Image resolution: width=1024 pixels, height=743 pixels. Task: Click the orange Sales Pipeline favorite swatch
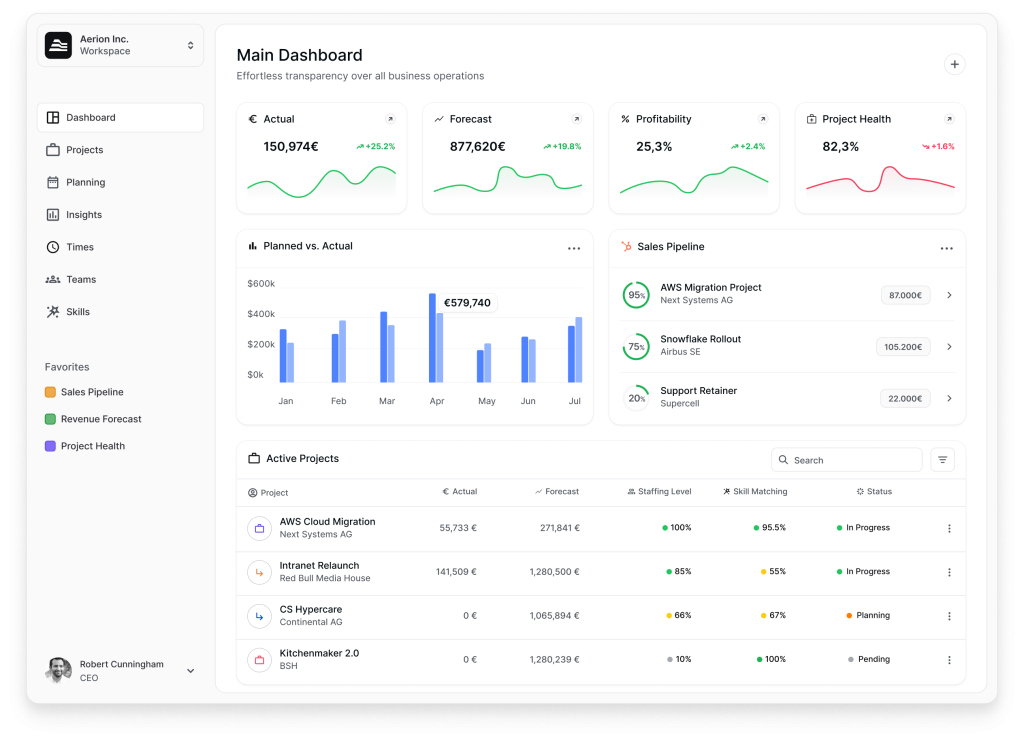pos(50,392)
